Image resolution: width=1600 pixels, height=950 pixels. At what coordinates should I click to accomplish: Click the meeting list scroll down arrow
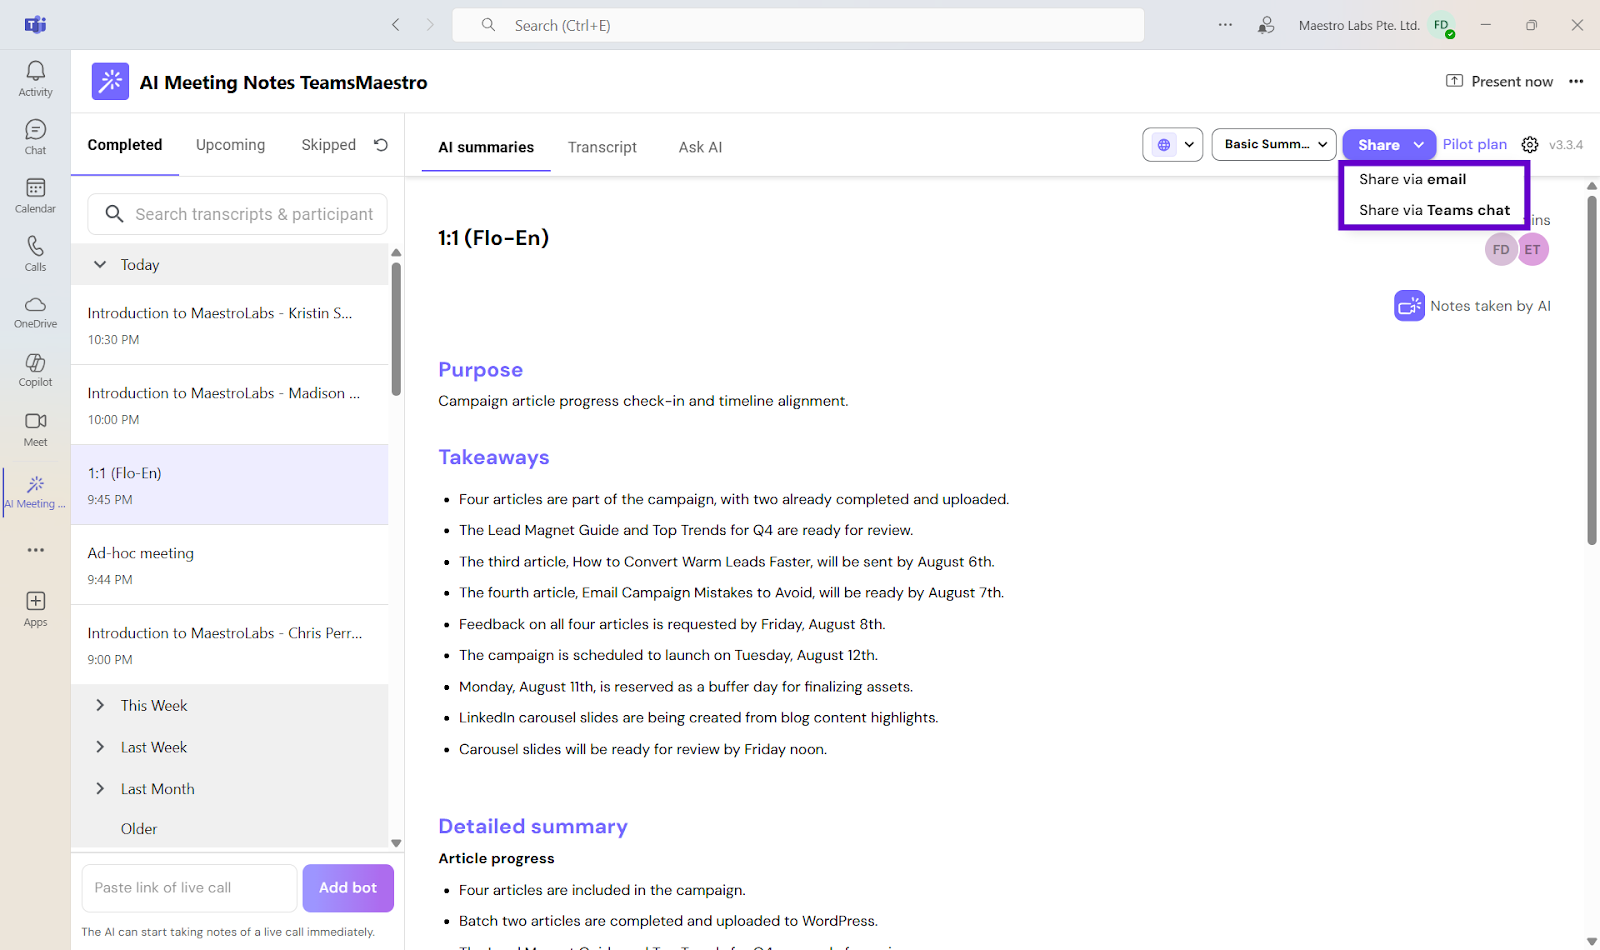pos(396,843)
